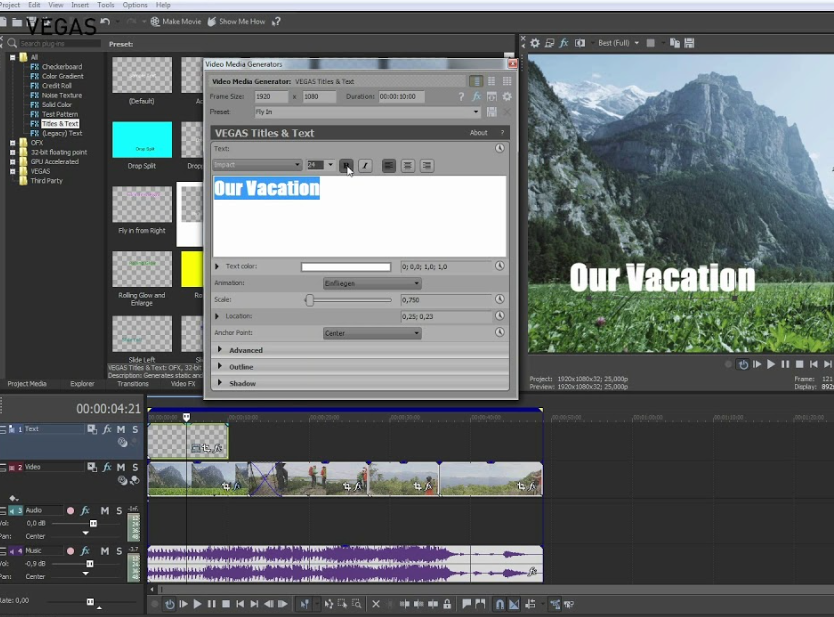834x617 pixels.
Task: Save the current generator preset
Action: 491,112
